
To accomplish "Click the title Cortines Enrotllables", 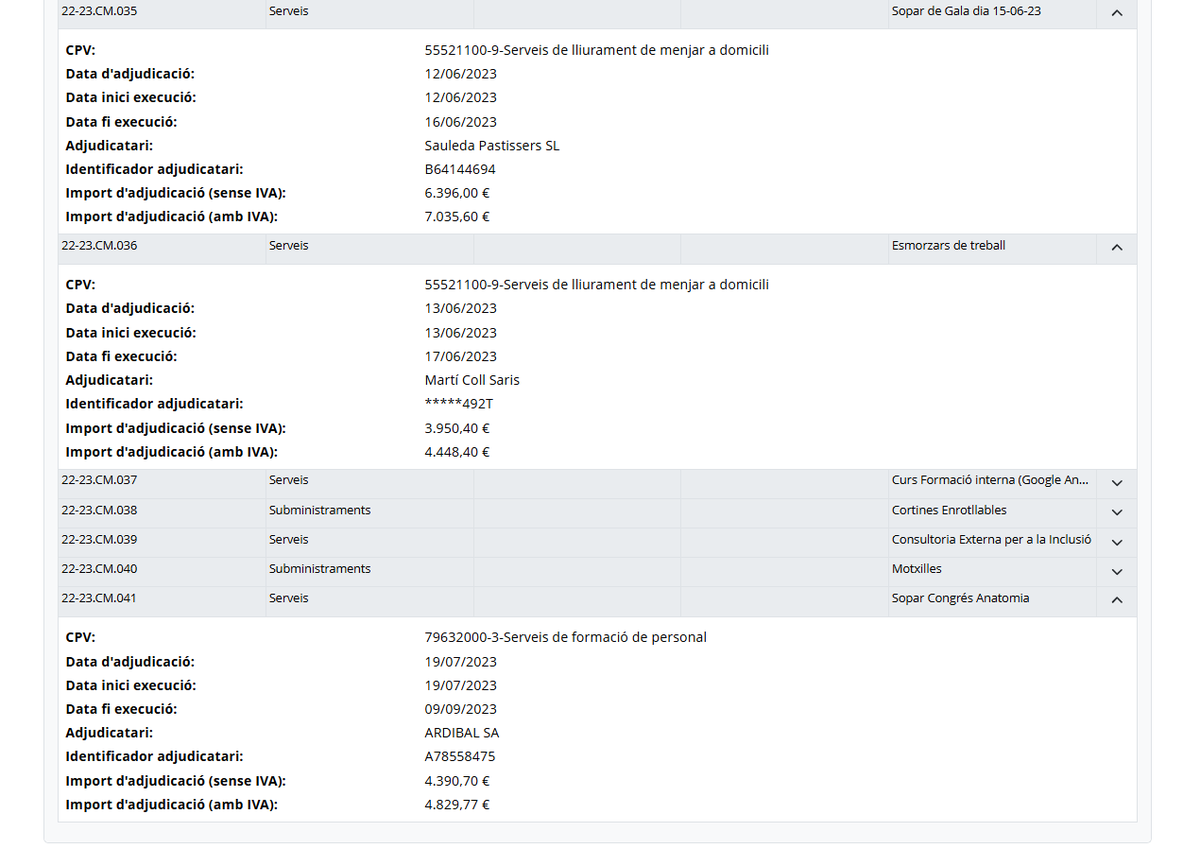I will (x=949, y=510).
